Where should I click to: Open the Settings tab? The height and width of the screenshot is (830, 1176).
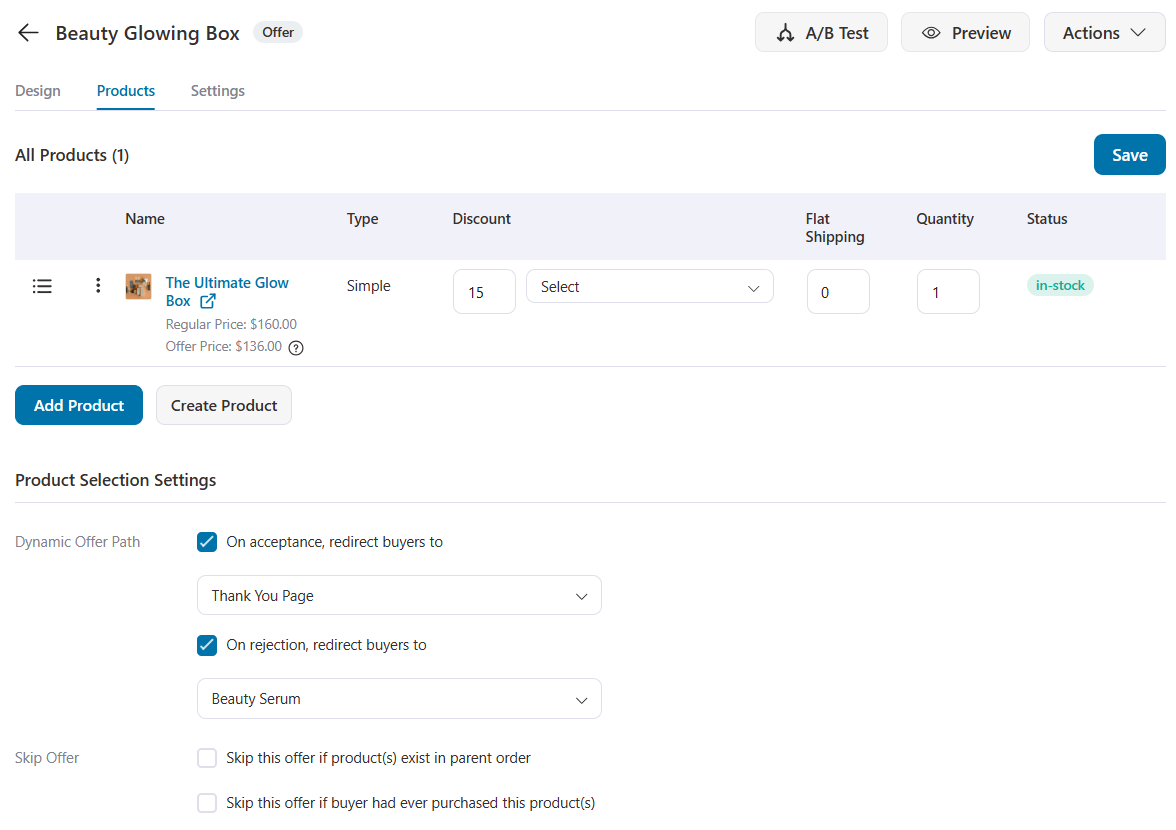click(218, 91)
